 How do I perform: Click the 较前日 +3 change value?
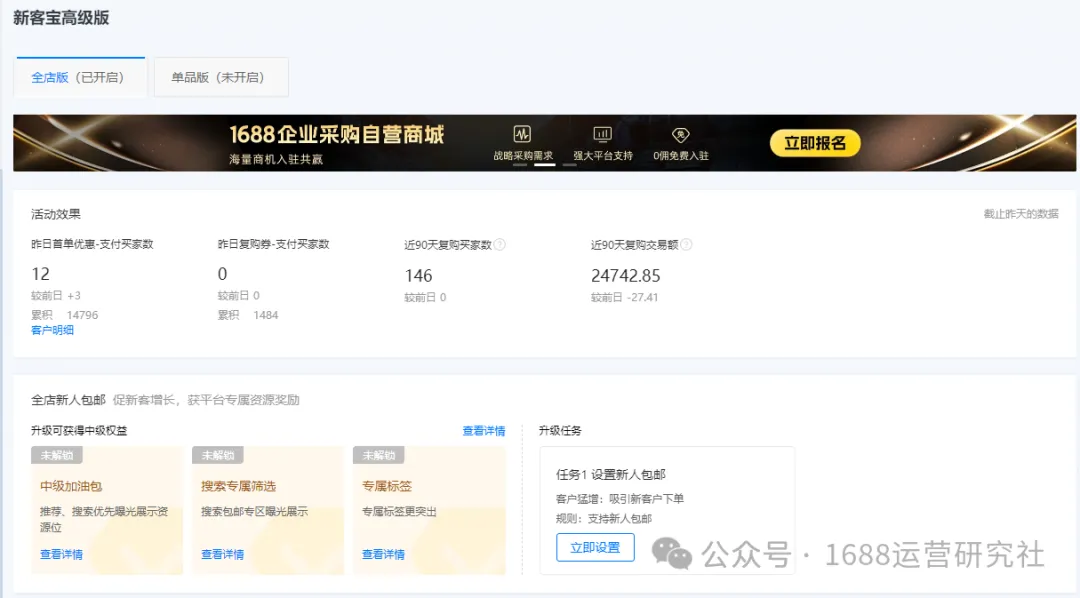point(56,296)
